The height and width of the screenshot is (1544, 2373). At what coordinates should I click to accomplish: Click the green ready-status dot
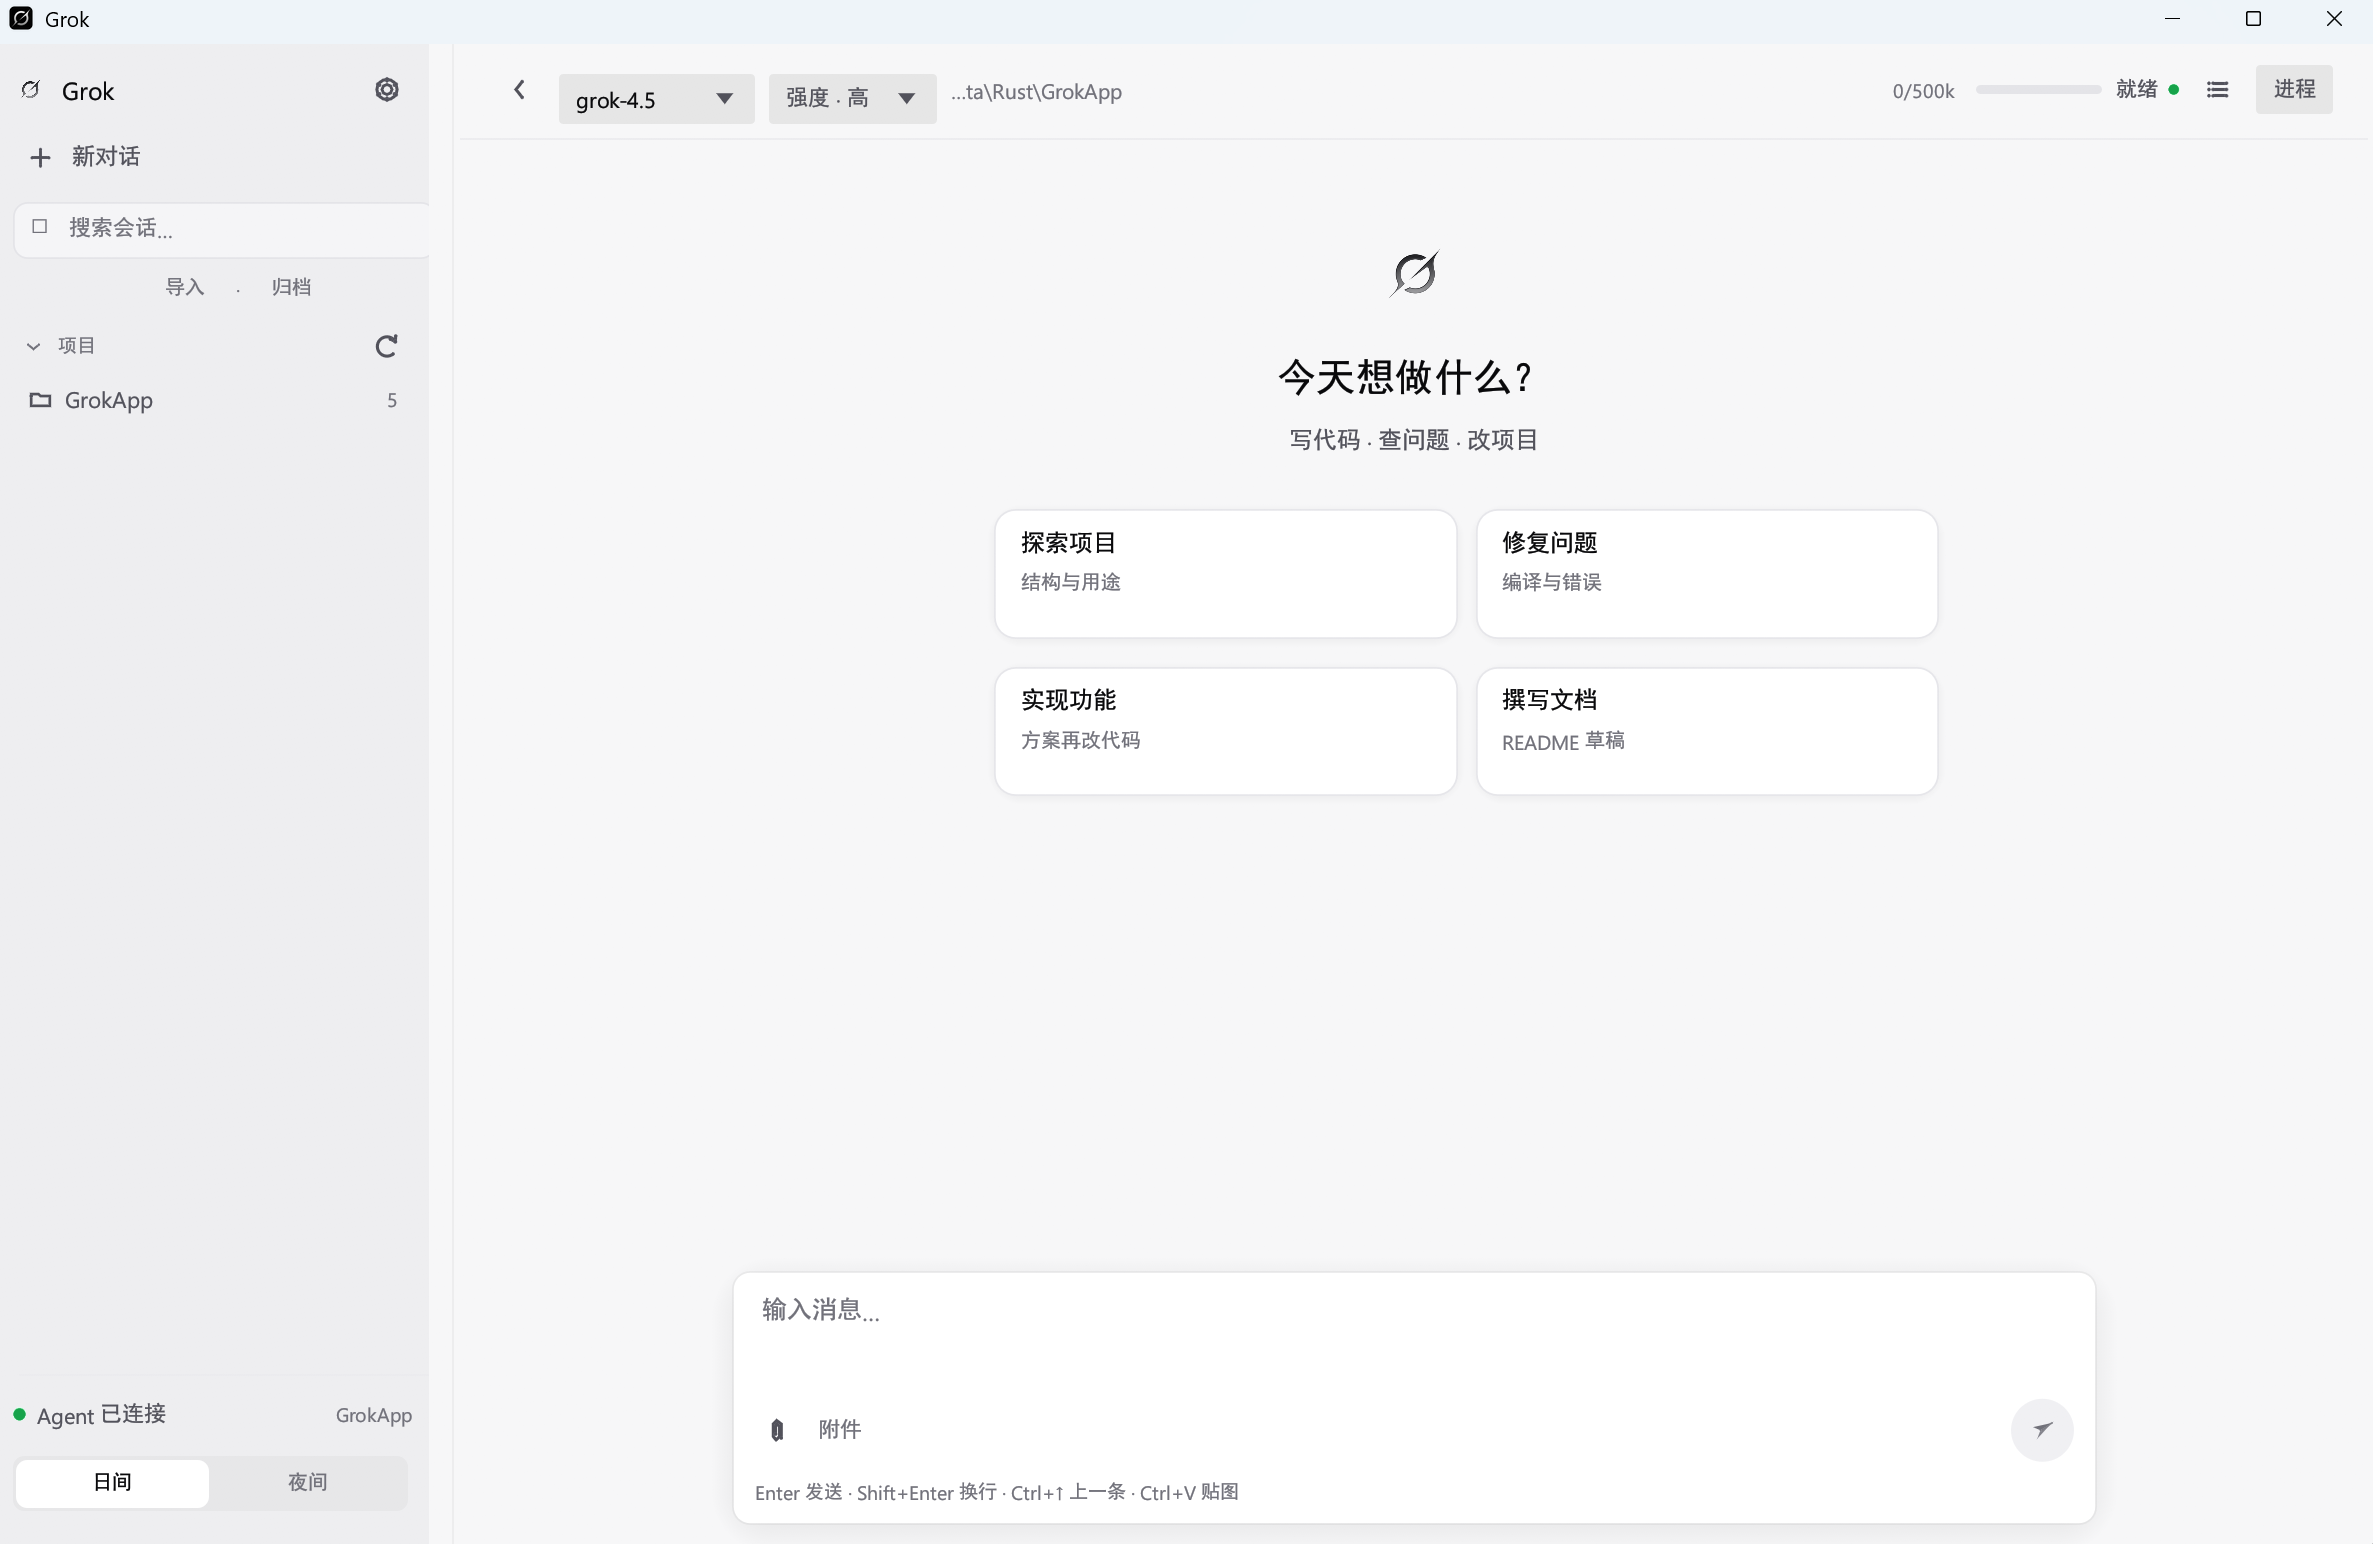tap(2173, 90)
